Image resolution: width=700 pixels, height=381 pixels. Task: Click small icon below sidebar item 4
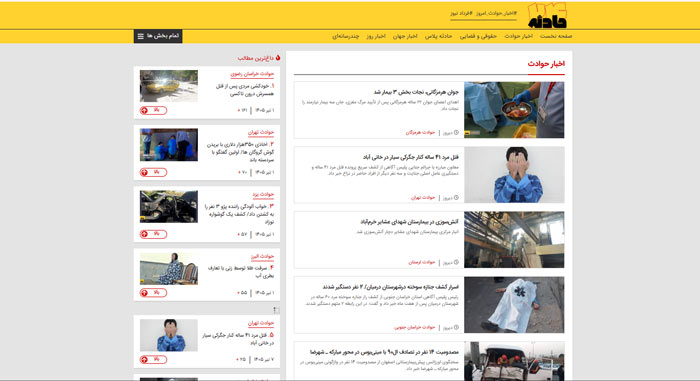(x=276, y=310)
